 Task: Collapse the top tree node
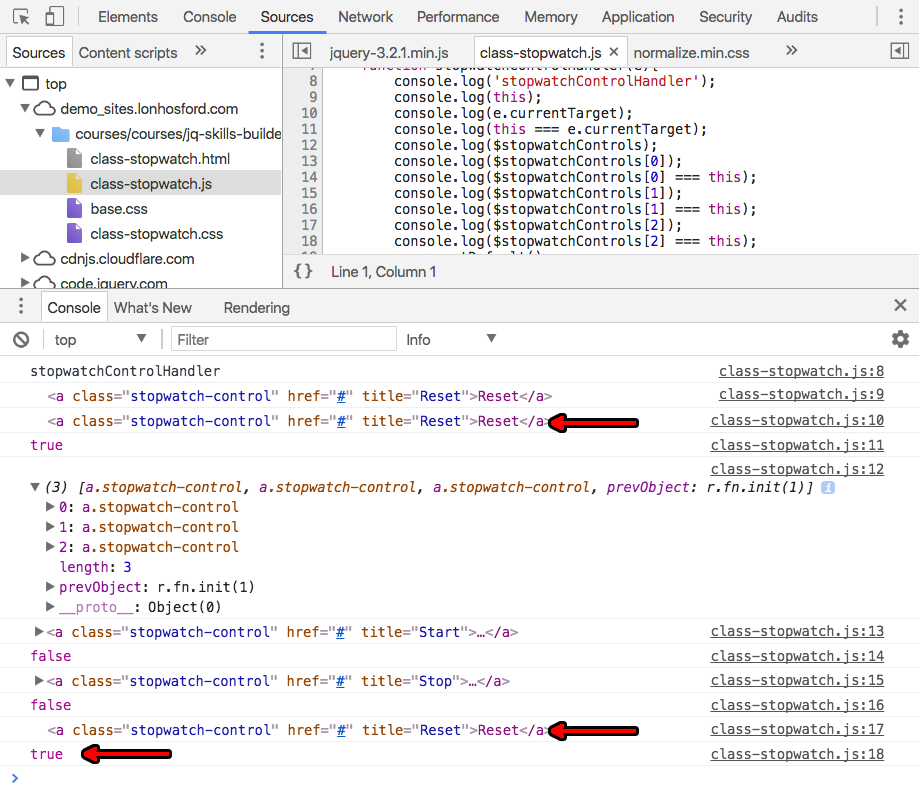pos(10,83)
